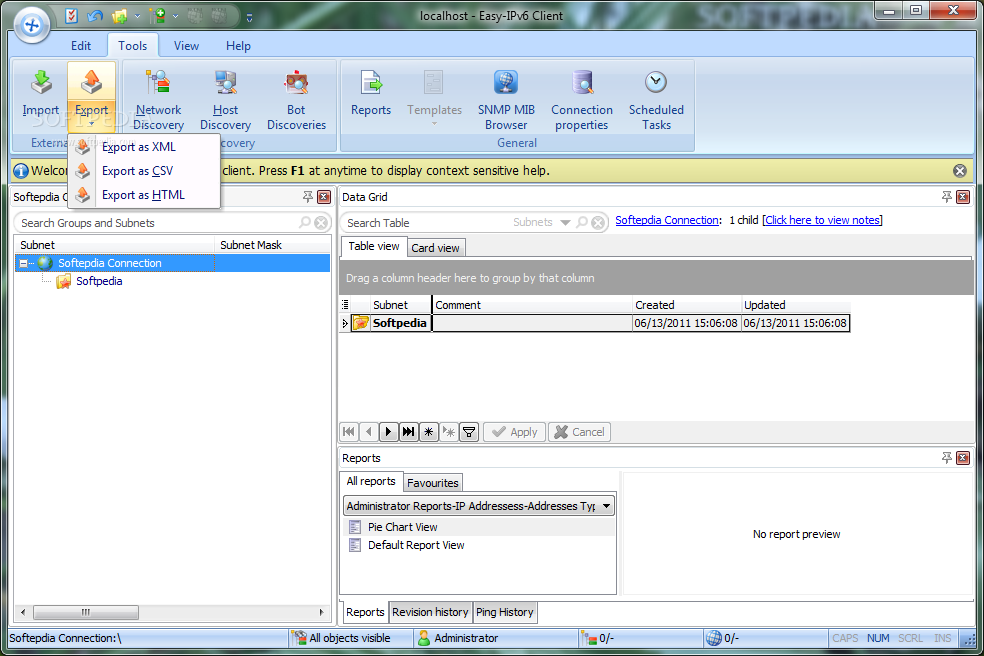Go to first record in data grid navigator
Image resolution: width=984 pixels, height=656 pixels.
pos(349,432)
